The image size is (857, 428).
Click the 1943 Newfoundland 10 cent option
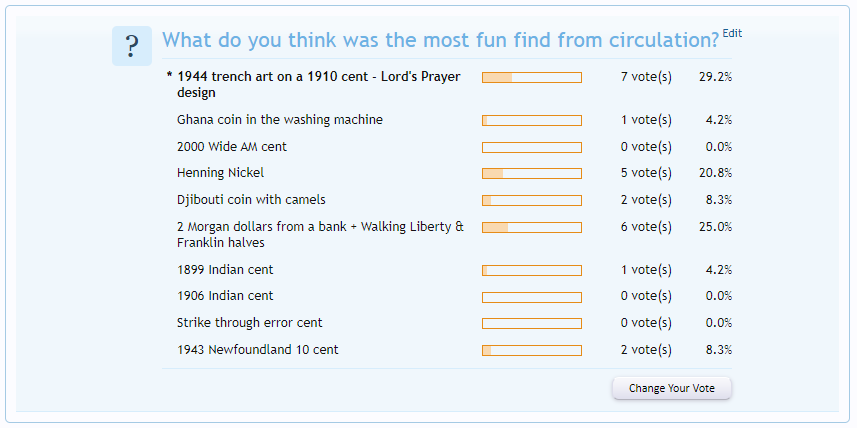pos(257,349)
